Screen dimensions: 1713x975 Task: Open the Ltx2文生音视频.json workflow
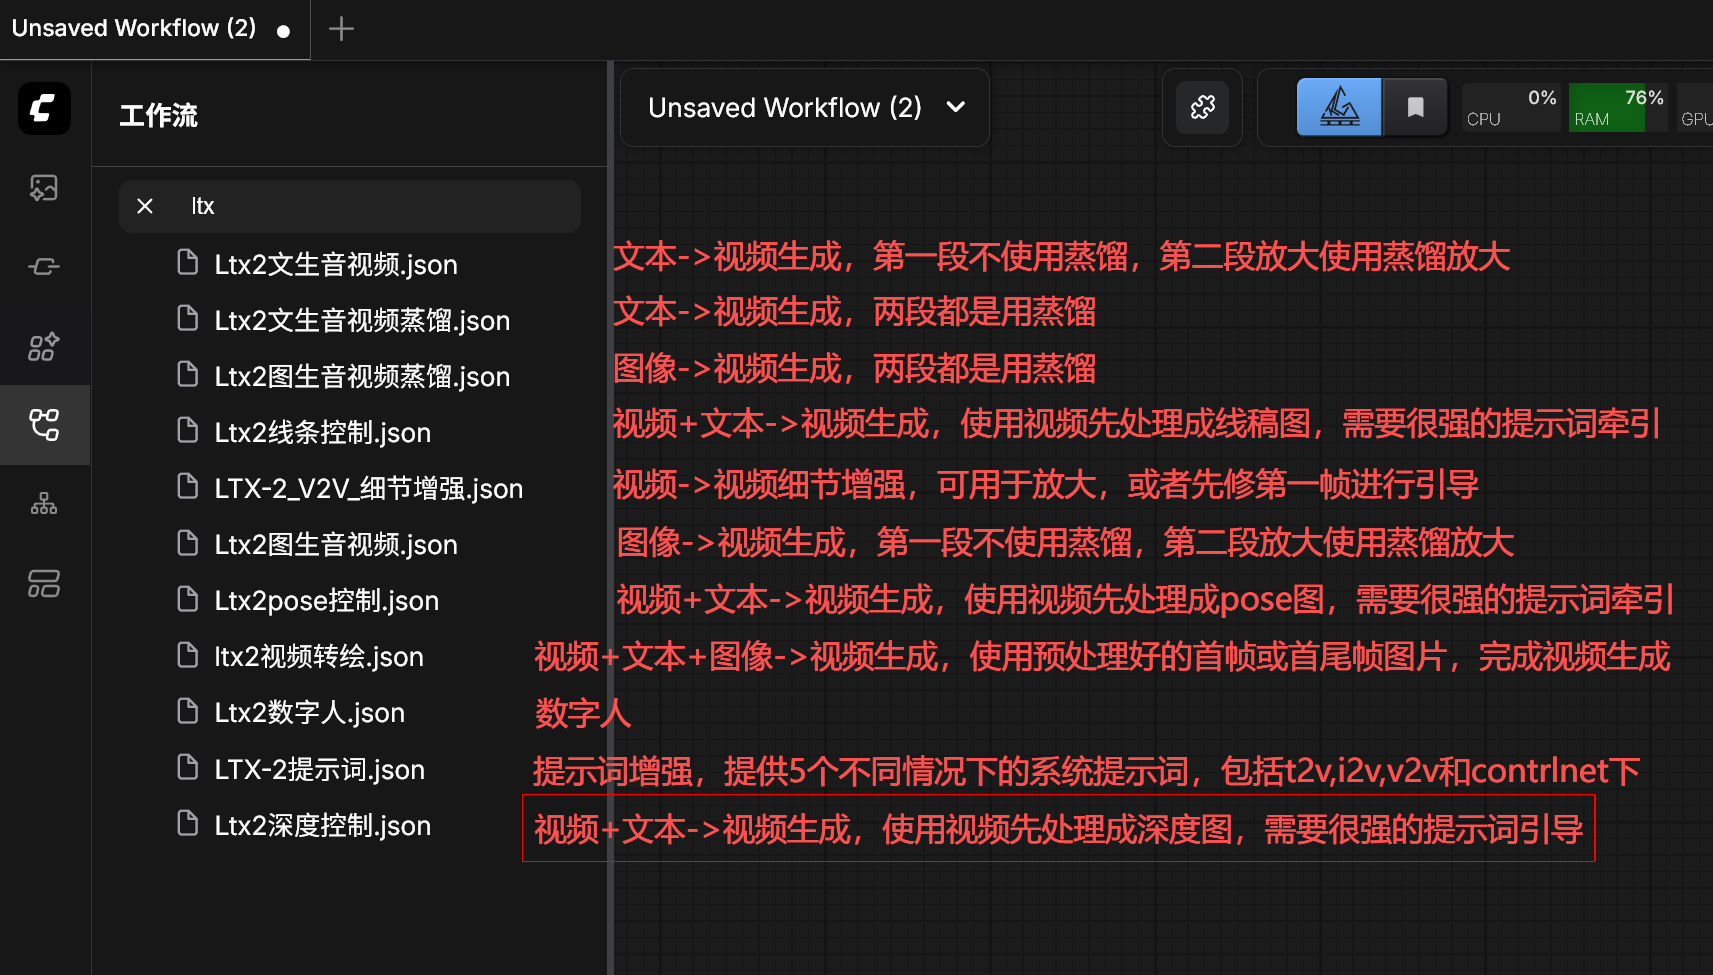(x=336, y=264)
